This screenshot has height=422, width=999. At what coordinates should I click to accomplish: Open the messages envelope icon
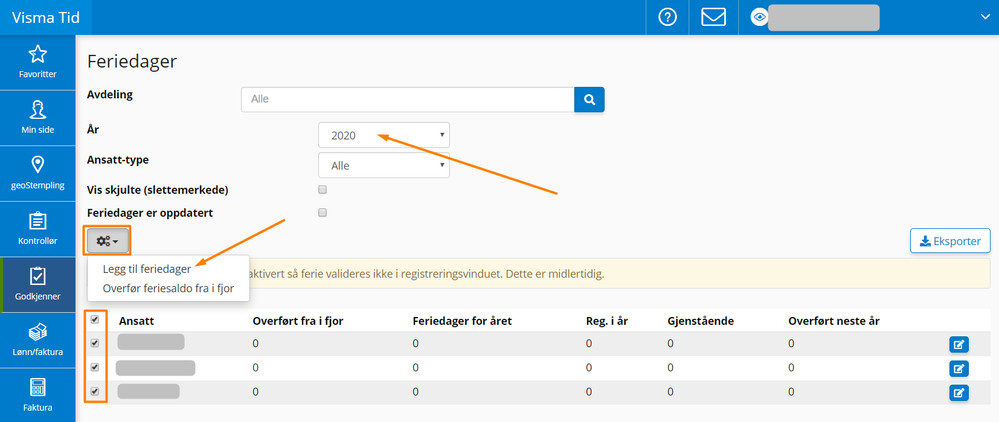(x=713, y=17)
